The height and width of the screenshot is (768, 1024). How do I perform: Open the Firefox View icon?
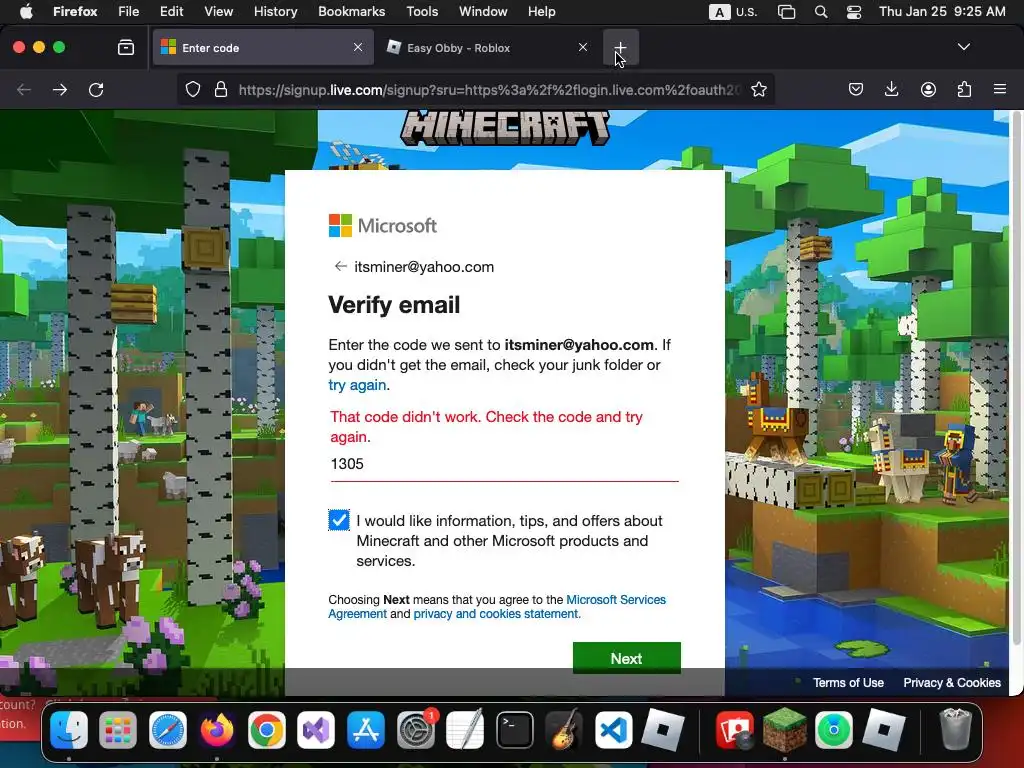(x=126, y=47)
